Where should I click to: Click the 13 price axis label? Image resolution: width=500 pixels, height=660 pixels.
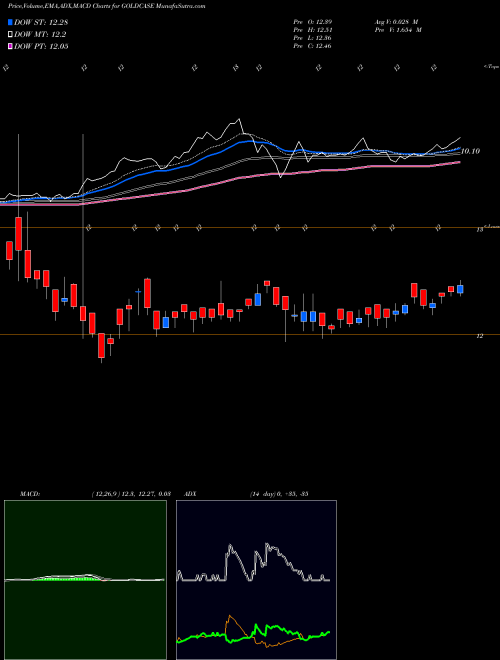coord(479,230)
